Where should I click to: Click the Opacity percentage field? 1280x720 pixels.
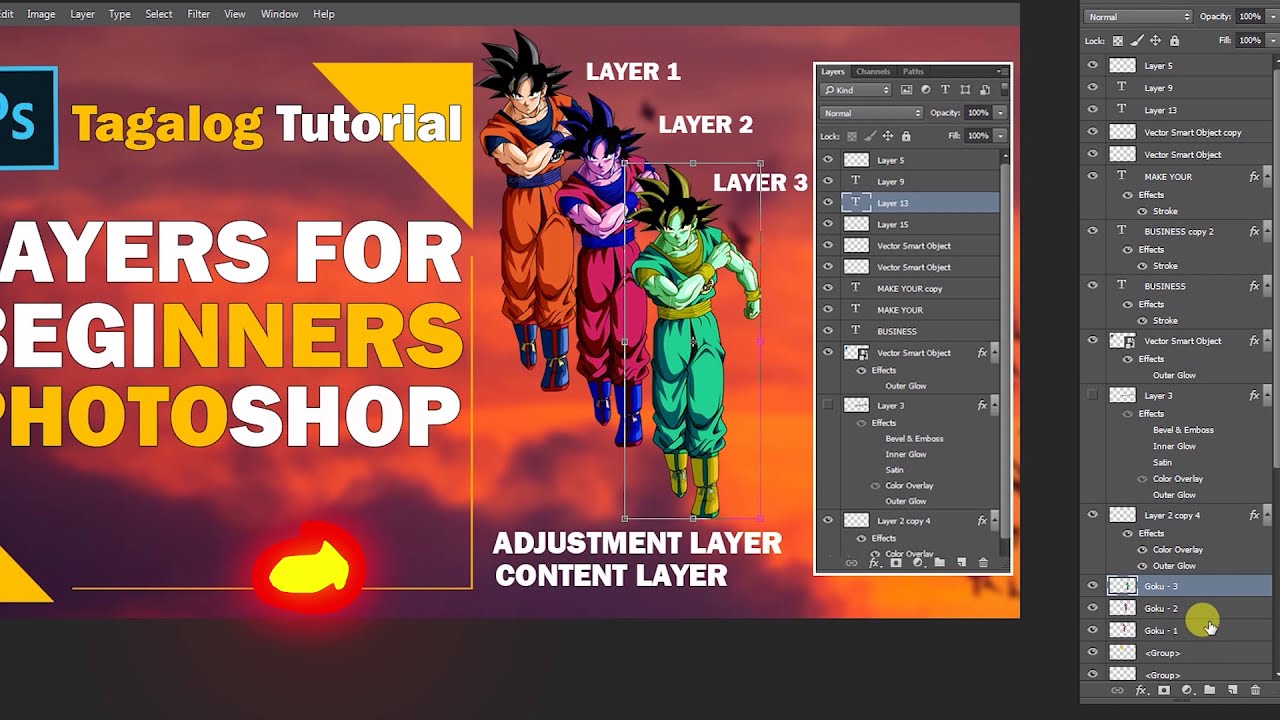coord(1249,17)
